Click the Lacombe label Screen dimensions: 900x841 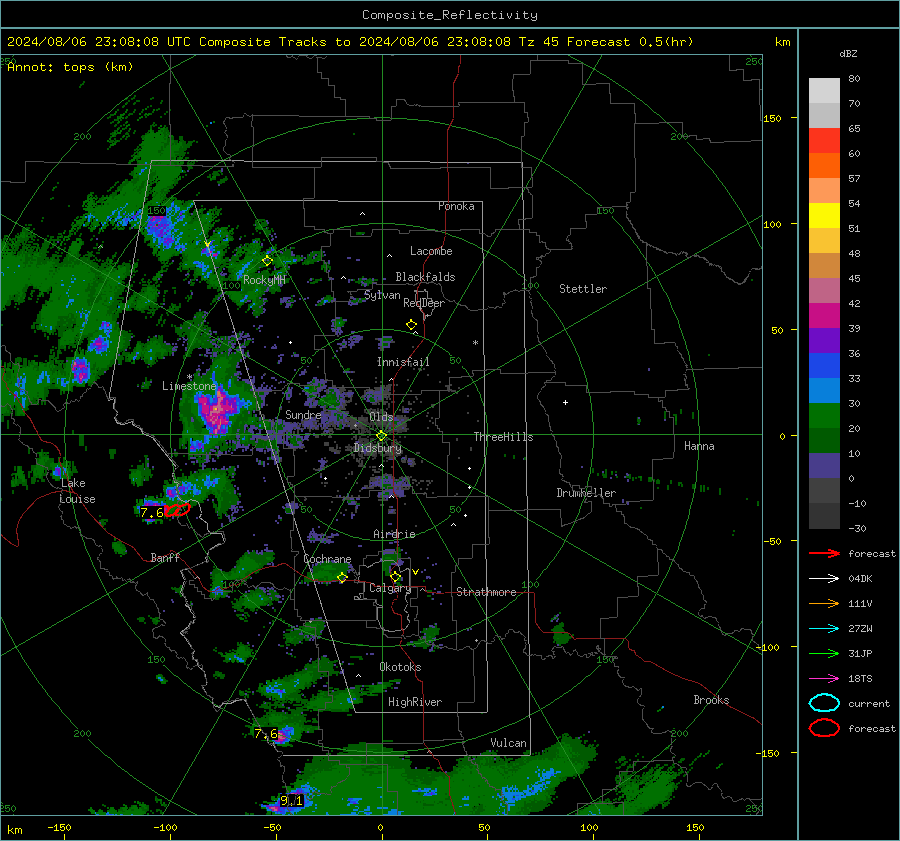431,251
